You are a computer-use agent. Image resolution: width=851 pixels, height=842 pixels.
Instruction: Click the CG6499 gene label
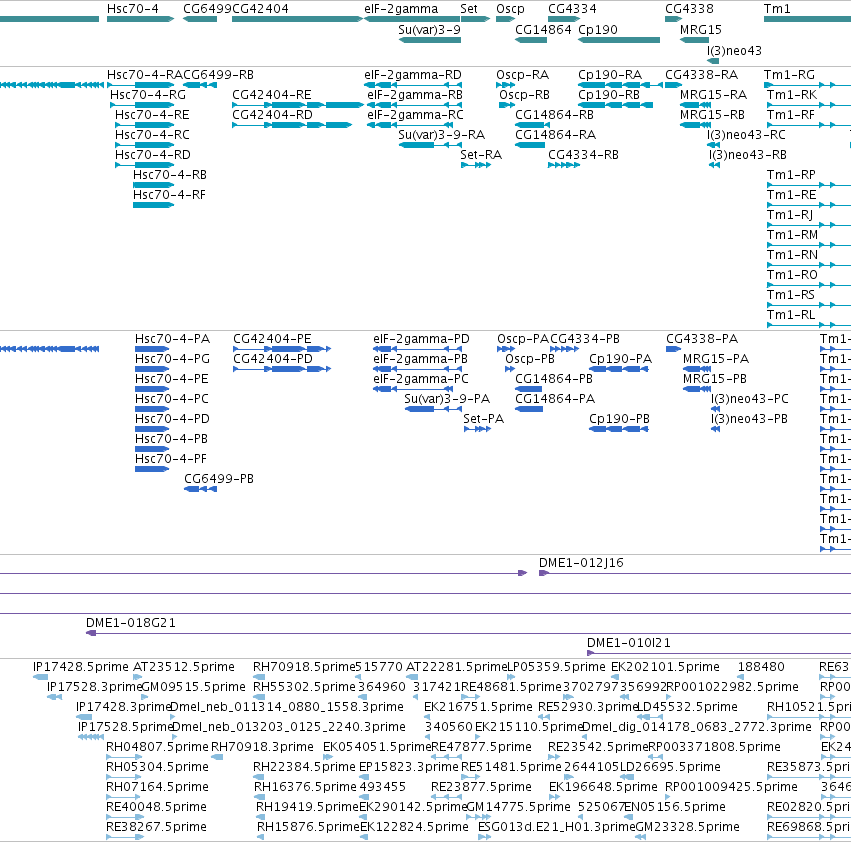pos(207,9)
